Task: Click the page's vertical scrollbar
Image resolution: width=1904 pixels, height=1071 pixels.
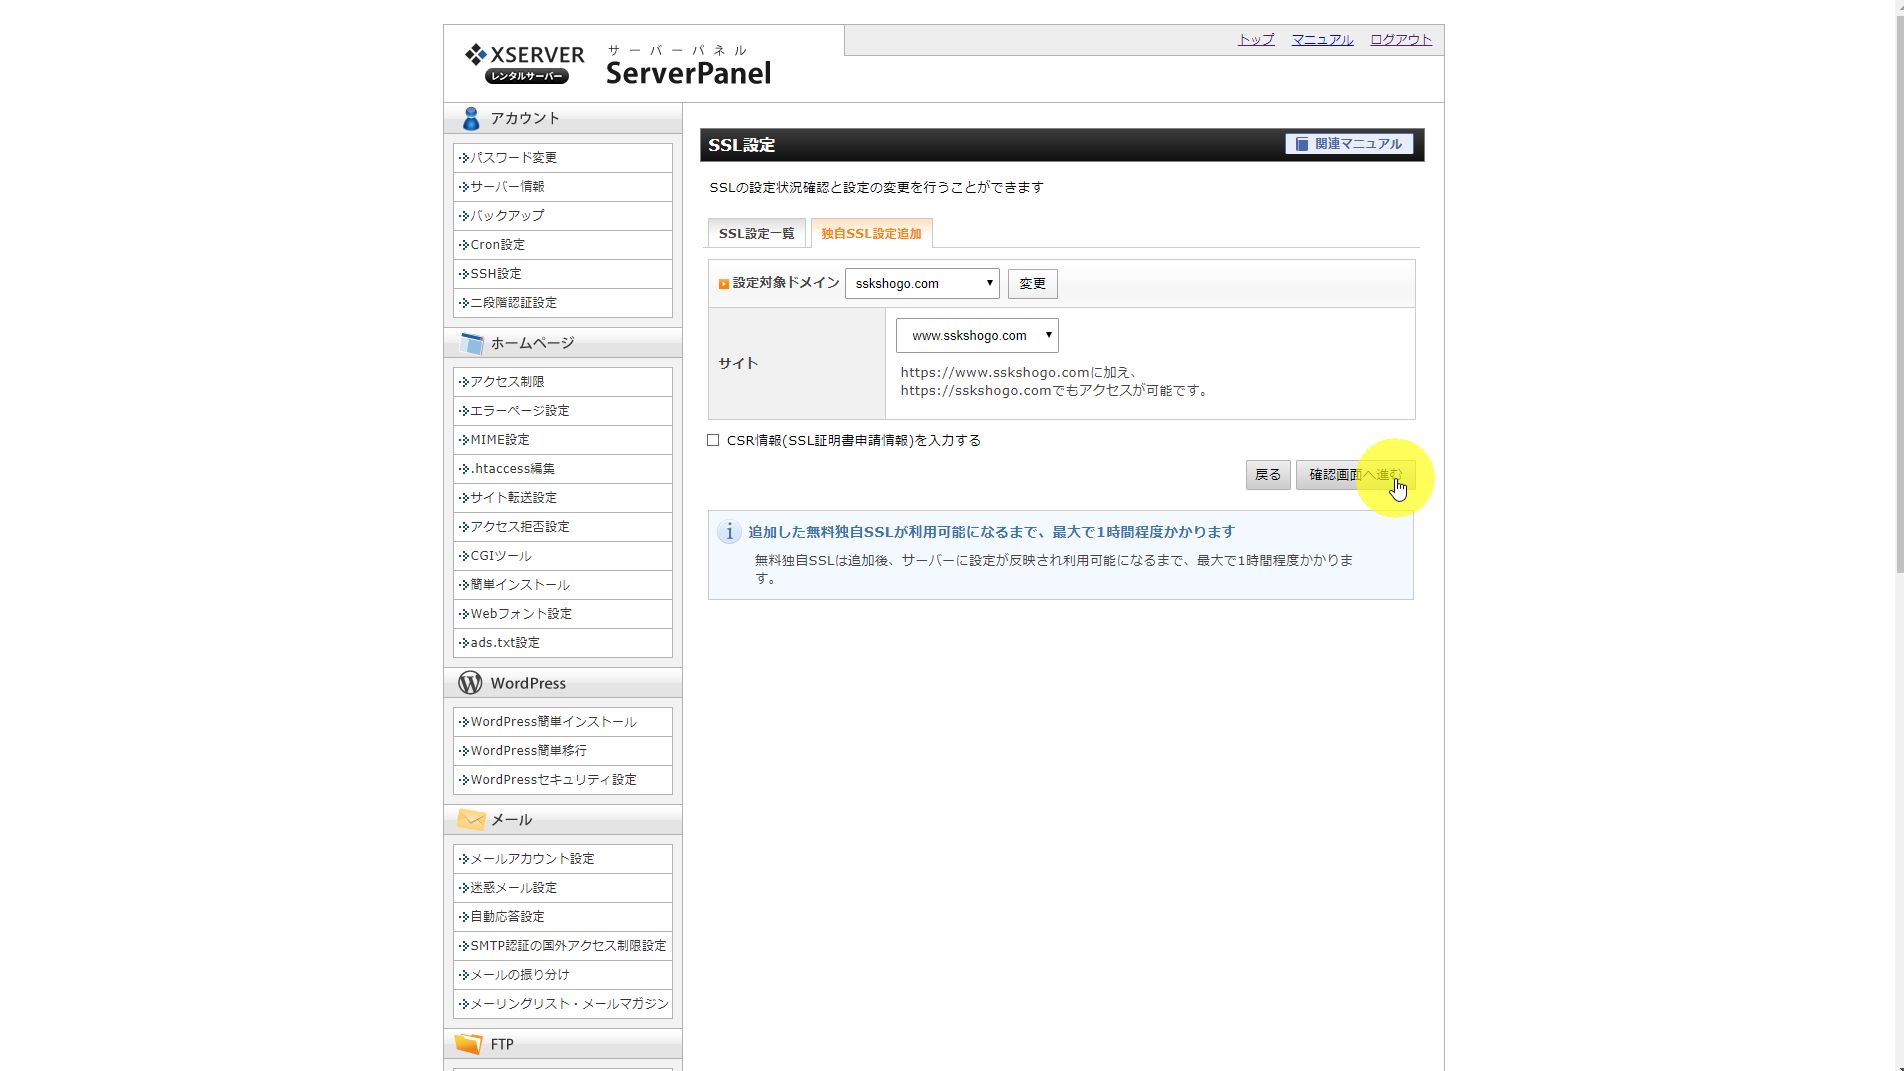Action: tap(1897, 300)
